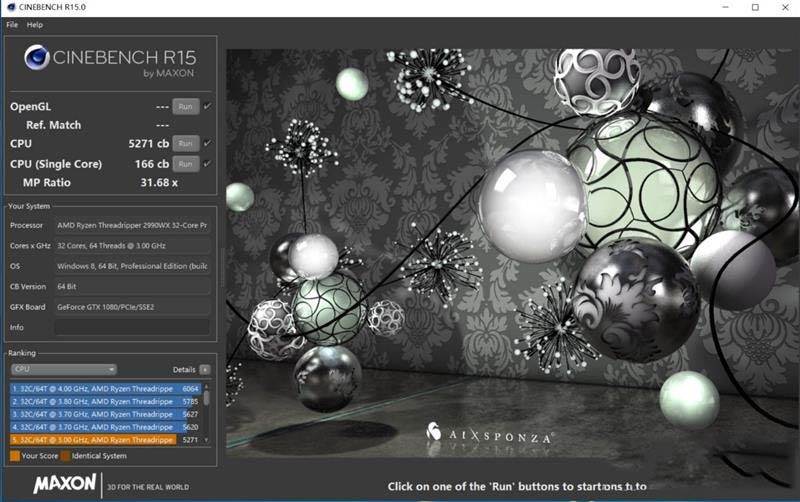Click the Details arrow icon button

point(204,369)
